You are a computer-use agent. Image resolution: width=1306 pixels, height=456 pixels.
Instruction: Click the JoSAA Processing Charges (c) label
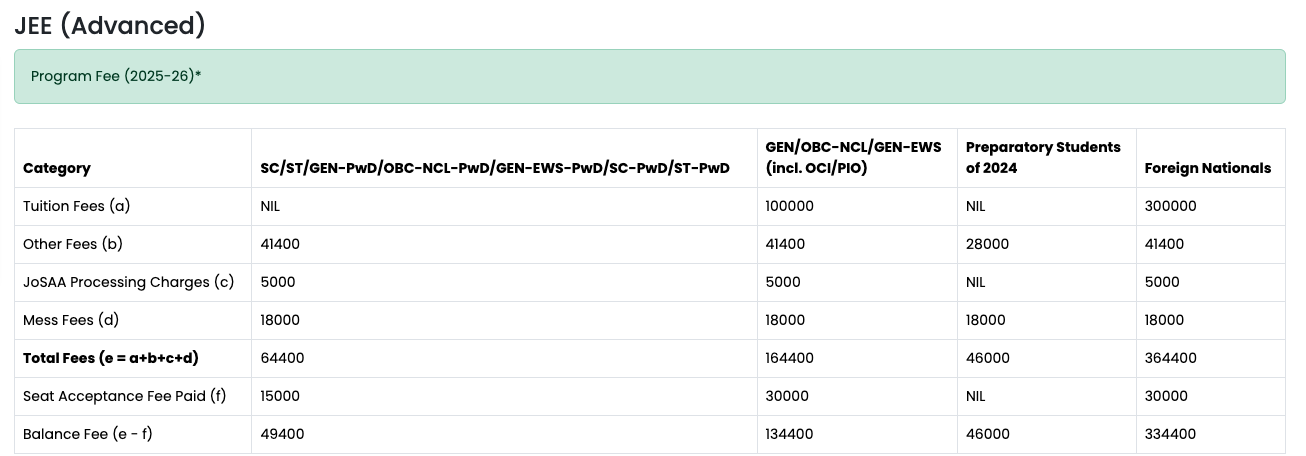tap(128, 282)
